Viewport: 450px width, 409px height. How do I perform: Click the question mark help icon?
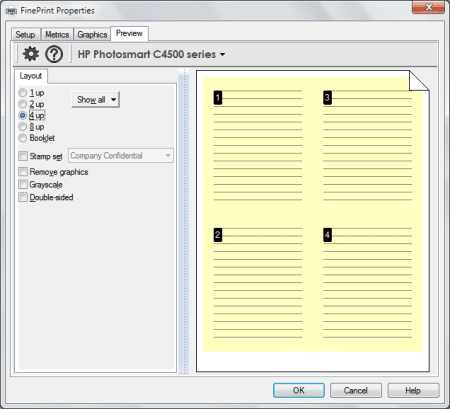tap(54, 54)
